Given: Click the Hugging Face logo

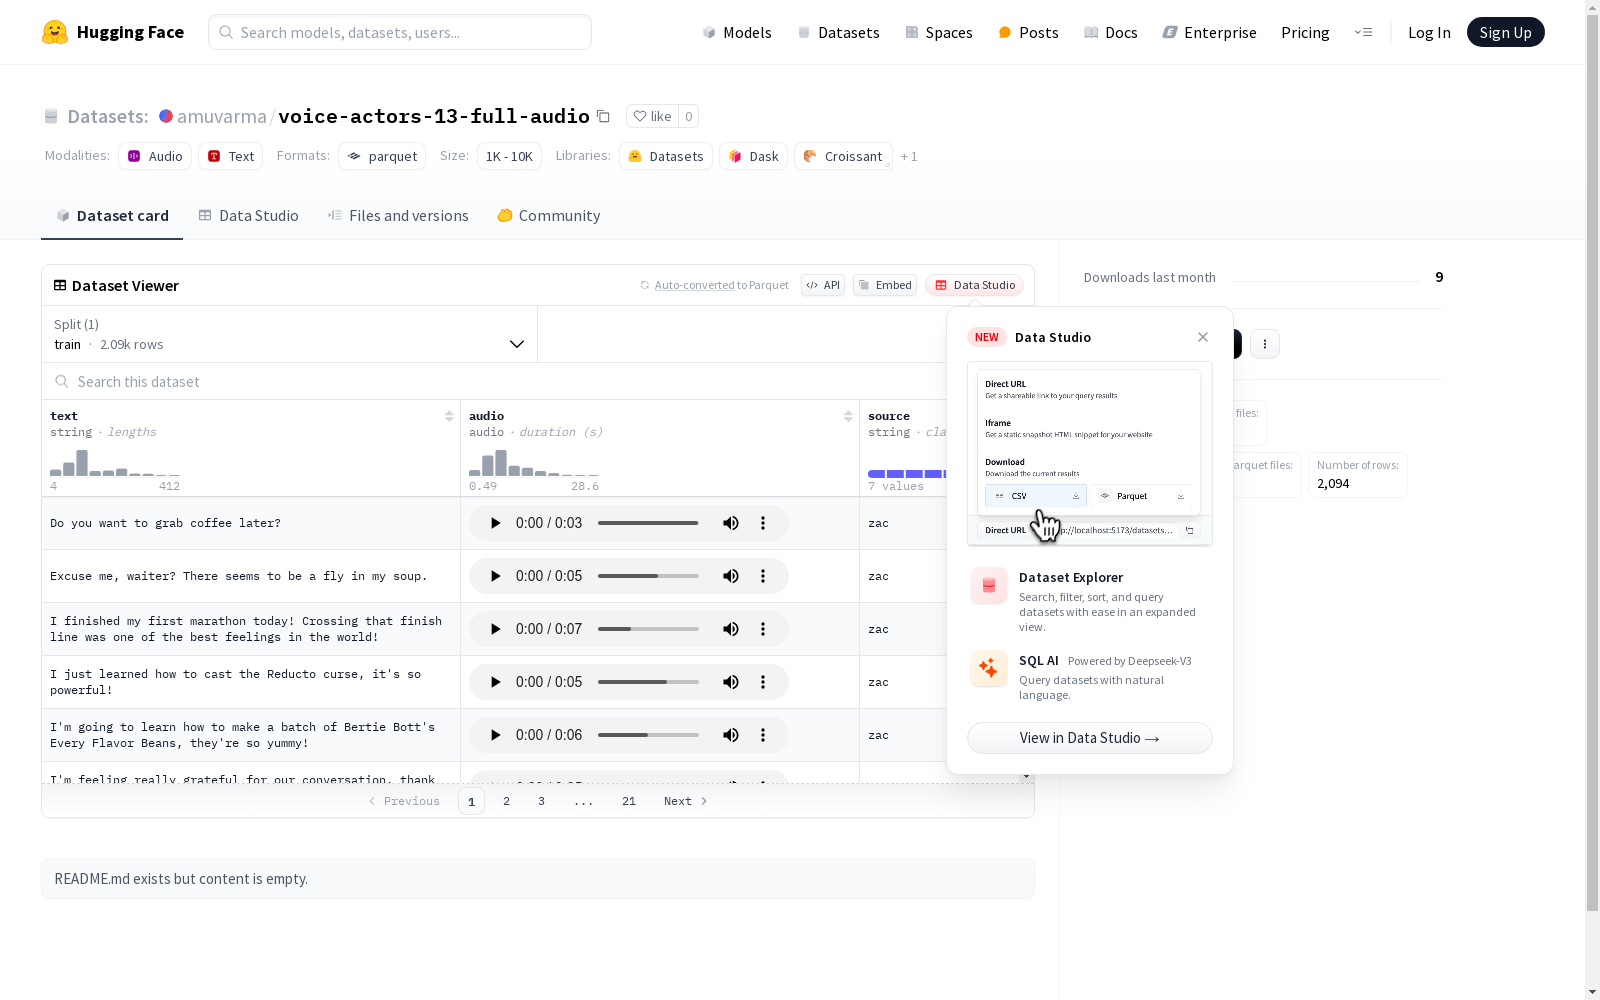Looking at the screenshot, I should tap(113, 32).
